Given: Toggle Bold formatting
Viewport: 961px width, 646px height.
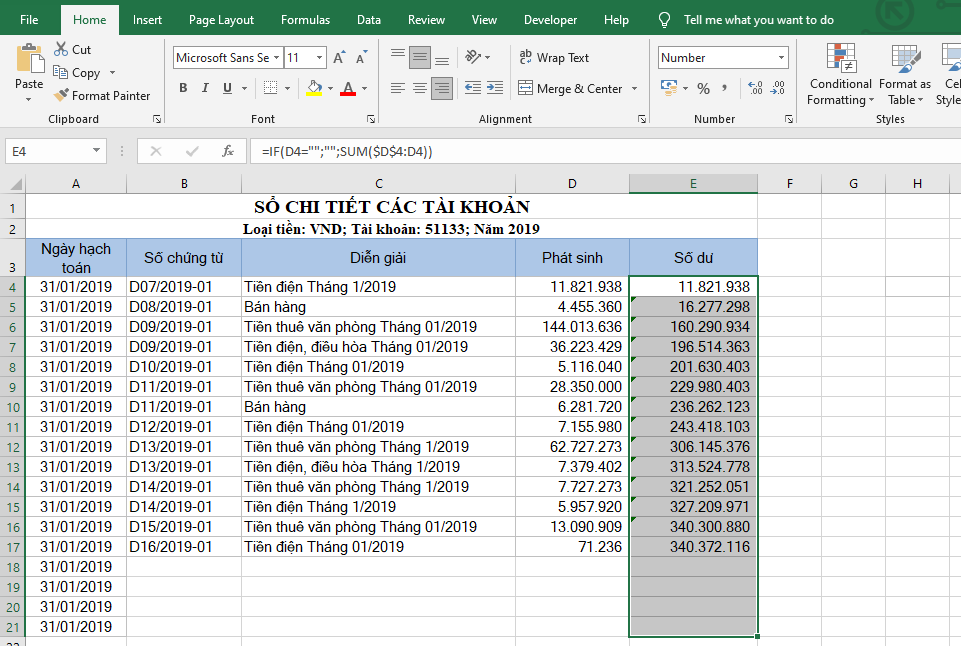Looking at the screenshot, I should coord(183,88).
